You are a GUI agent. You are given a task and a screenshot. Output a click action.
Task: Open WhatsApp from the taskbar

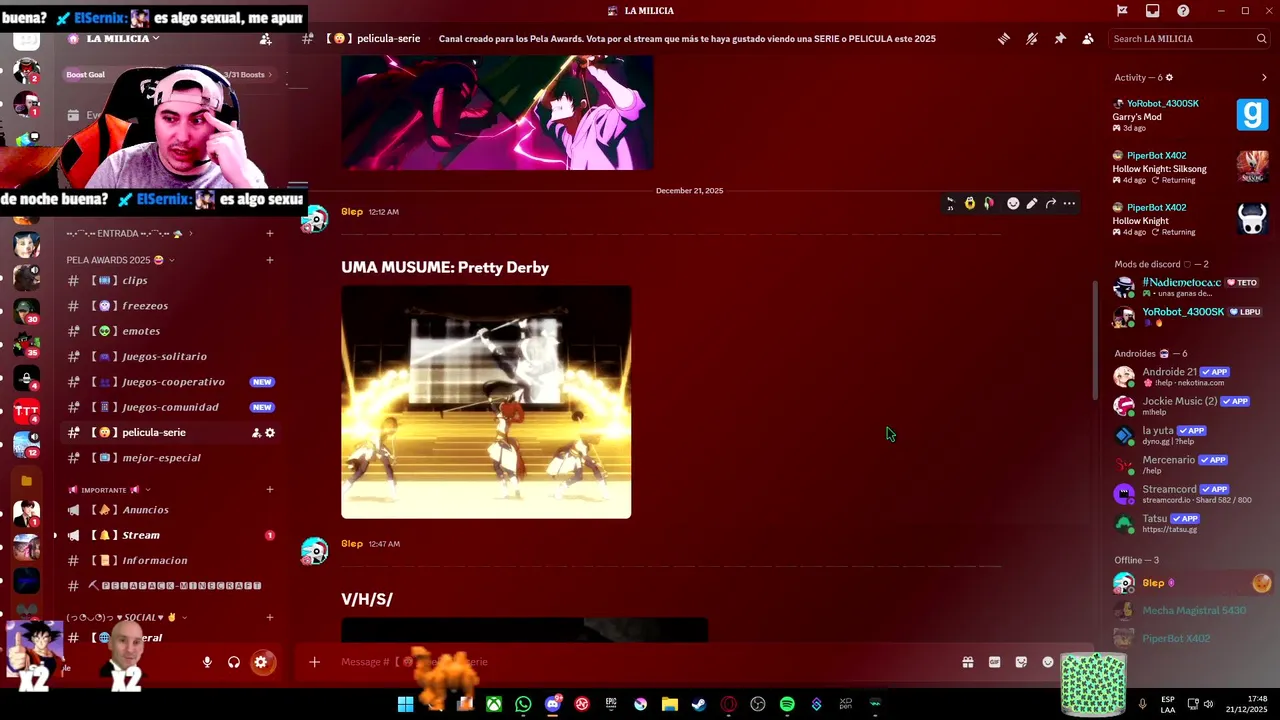point(523,704)
